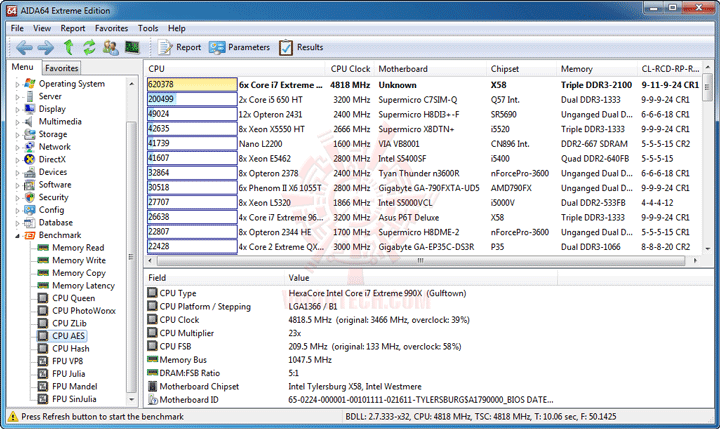Screen dimensions: 720x429
Task: Select the 12x Opteron 2431 row
Action: (423, 114)
